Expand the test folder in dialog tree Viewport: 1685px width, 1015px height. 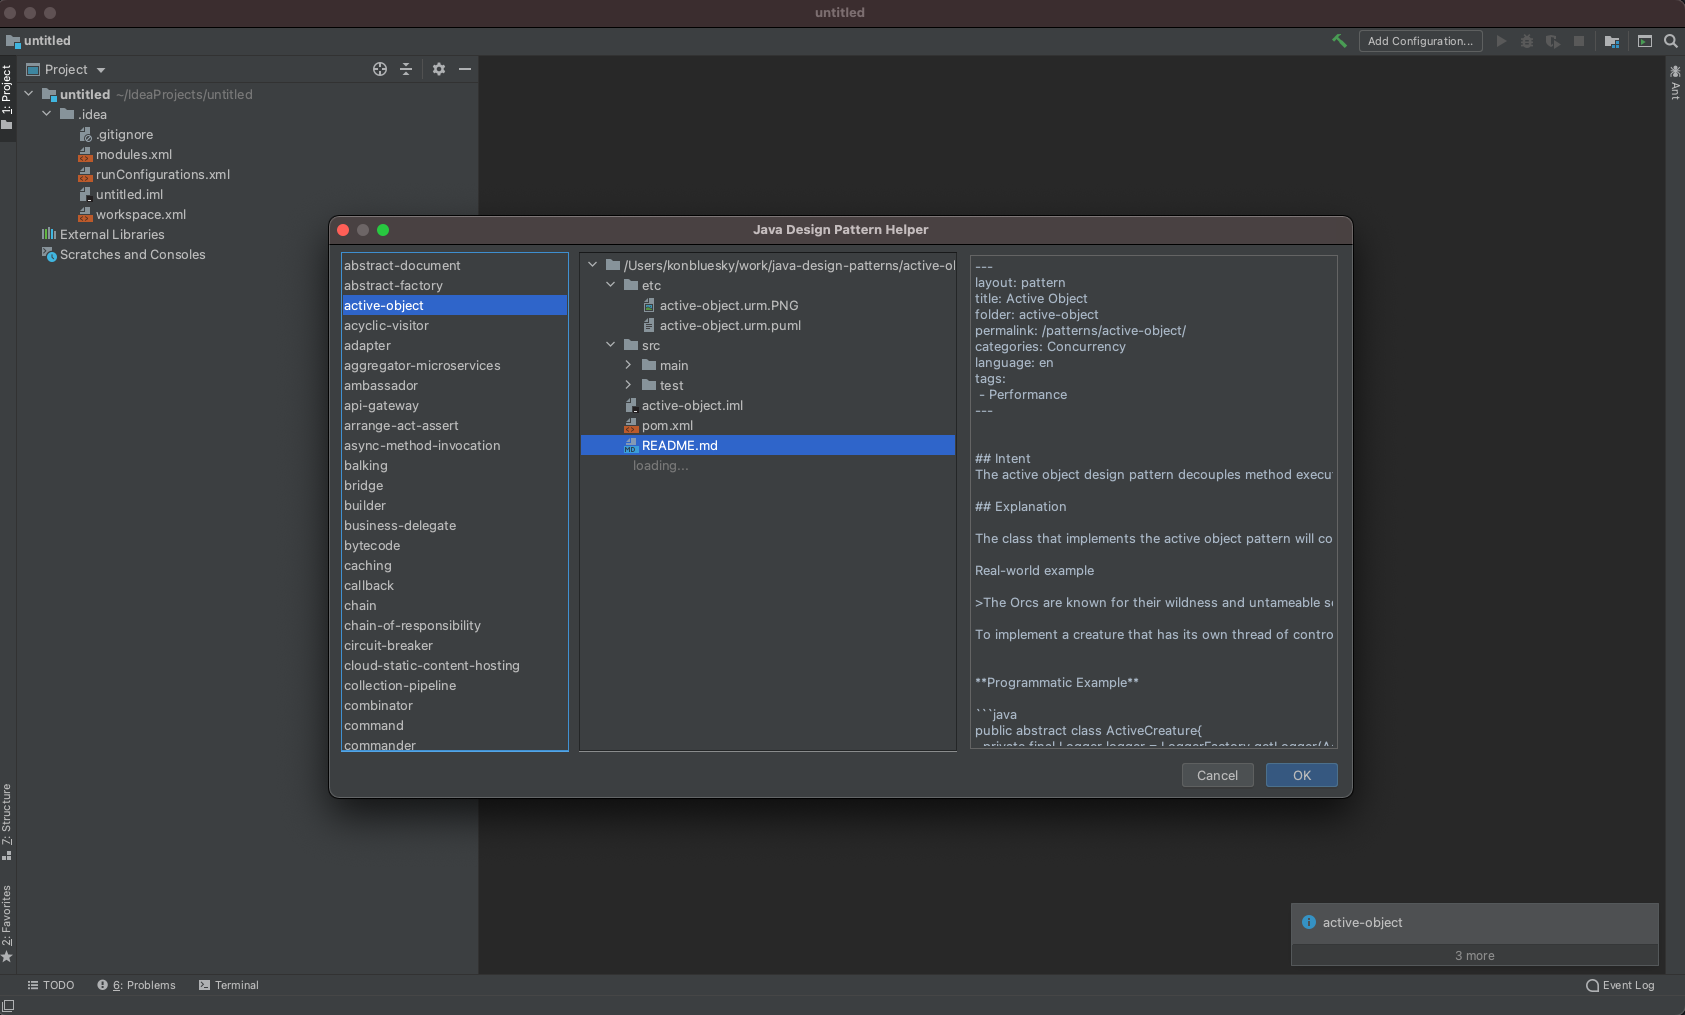tap(629, 385)
